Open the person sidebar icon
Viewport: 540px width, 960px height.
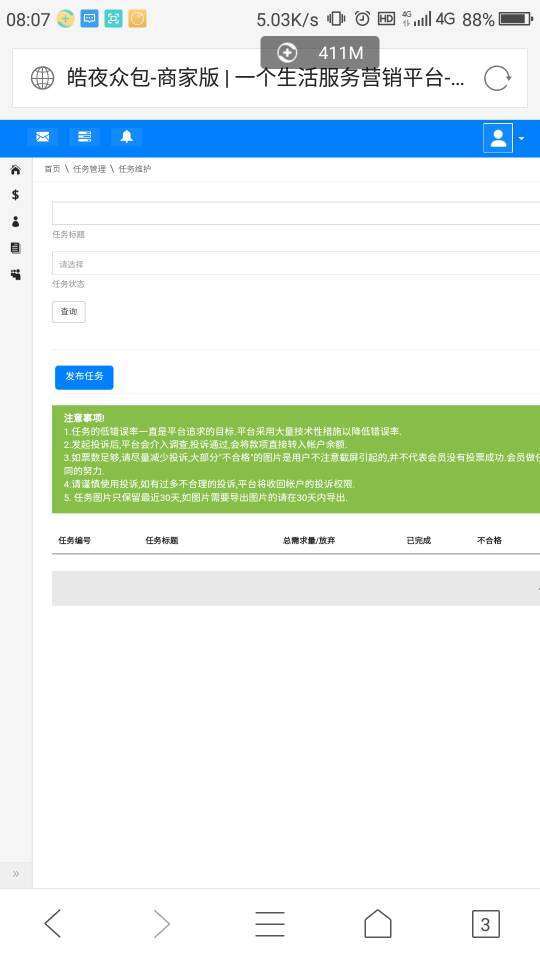15,222
